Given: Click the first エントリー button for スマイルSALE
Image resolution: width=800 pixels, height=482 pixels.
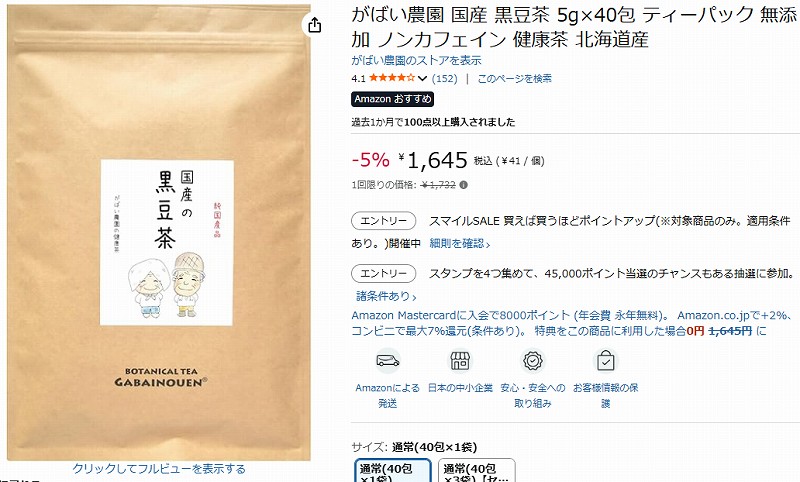Looking at the screenshot, I should [384, 221].
